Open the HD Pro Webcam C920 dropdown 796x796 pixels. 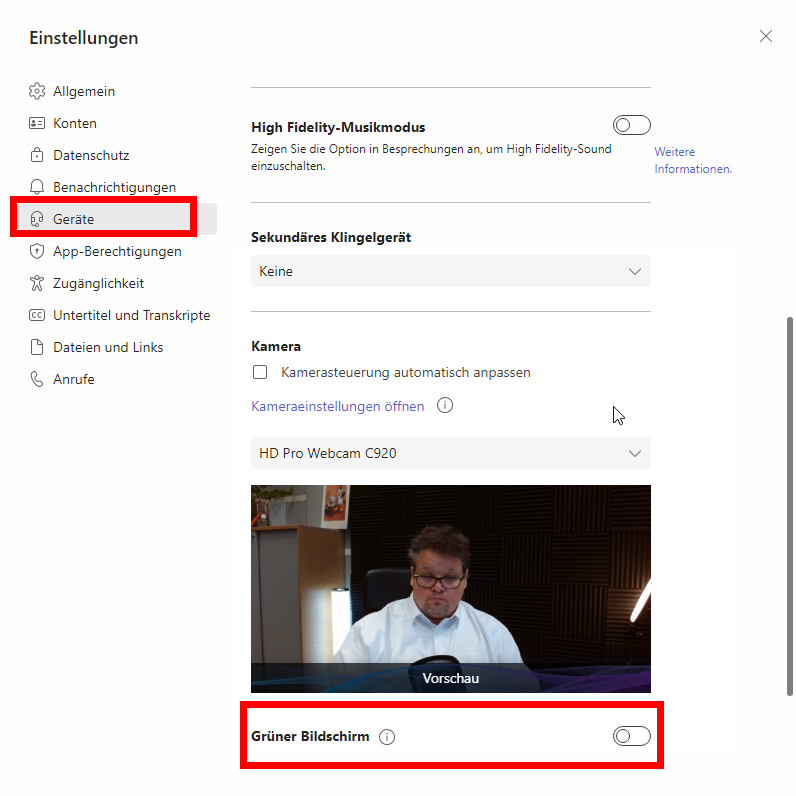pos(451,453)
